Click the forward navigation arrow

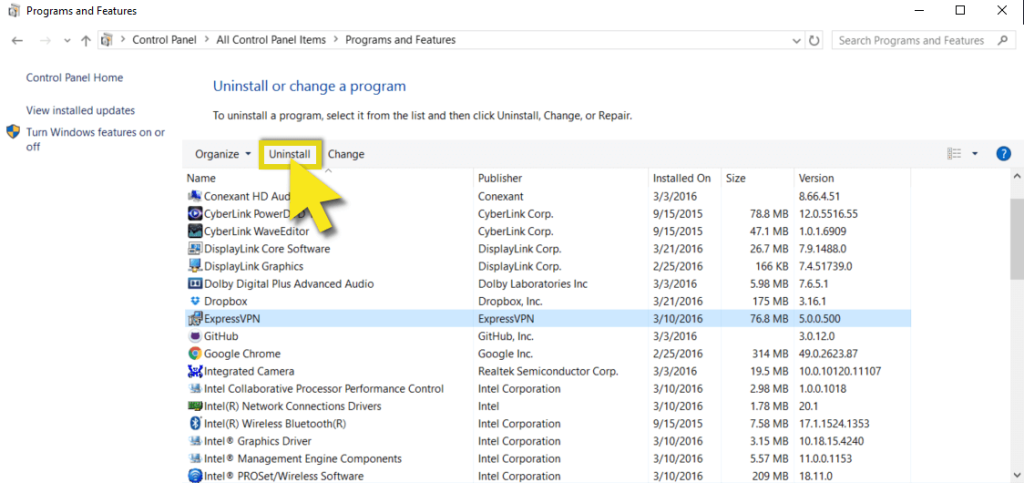click(45, 40)
